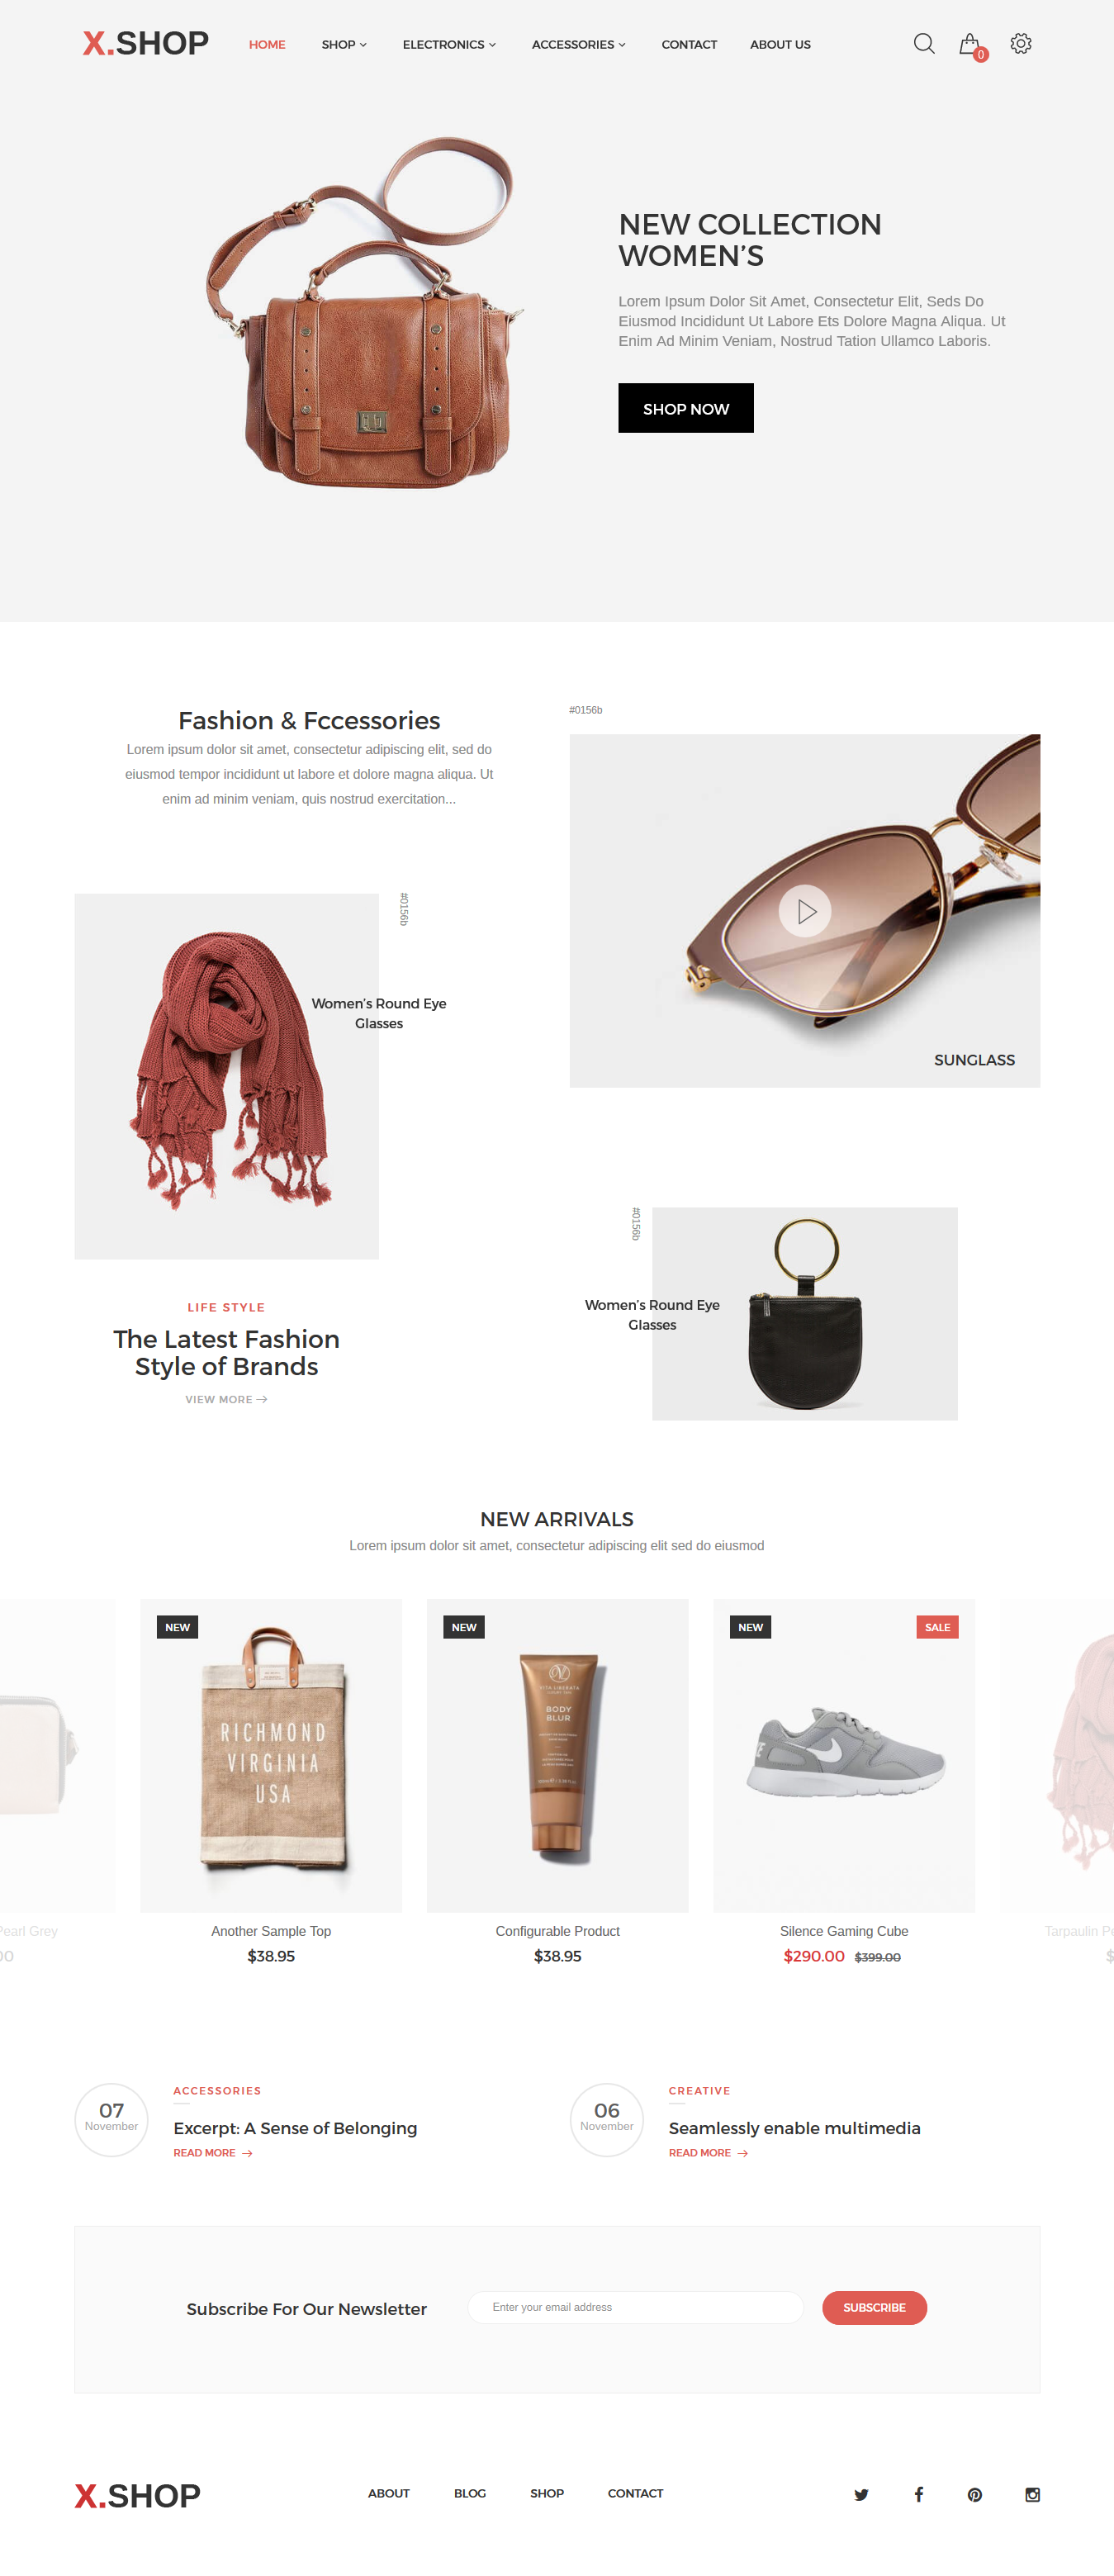Expand the Shop dropdown menu

(344, 45)
